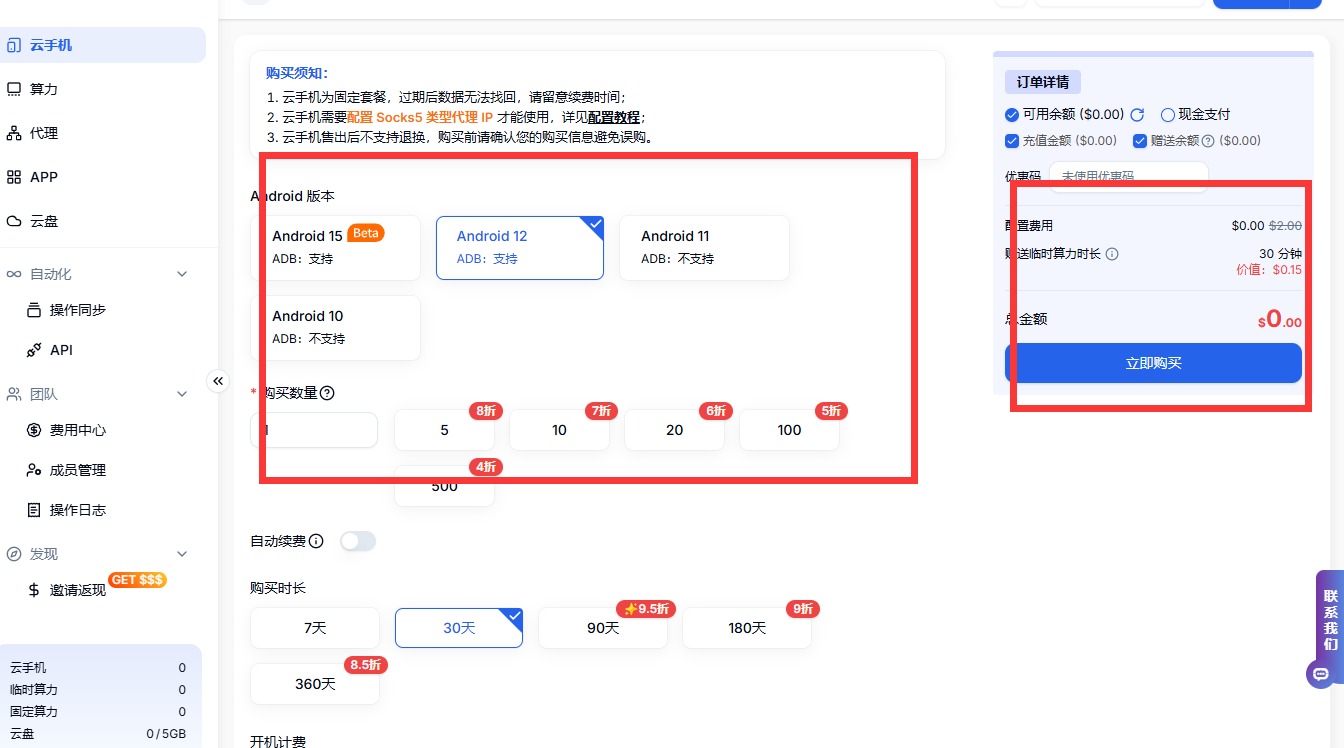This screenshot has height=748, width=1344.
Task: Open the 算力 menu item
Action: (x=44, y=89)
